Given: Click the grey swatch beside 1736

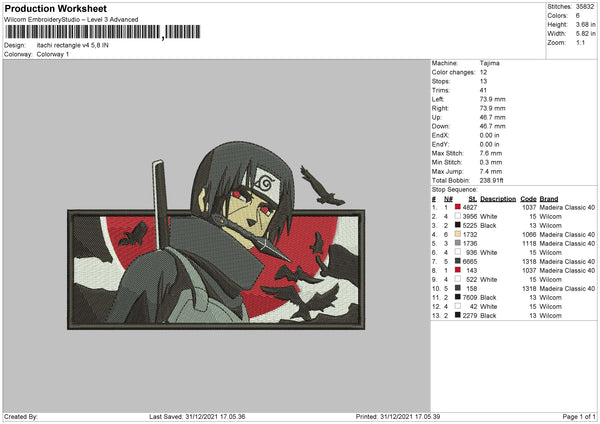Looking at the screenshot, I should [457, 243].
